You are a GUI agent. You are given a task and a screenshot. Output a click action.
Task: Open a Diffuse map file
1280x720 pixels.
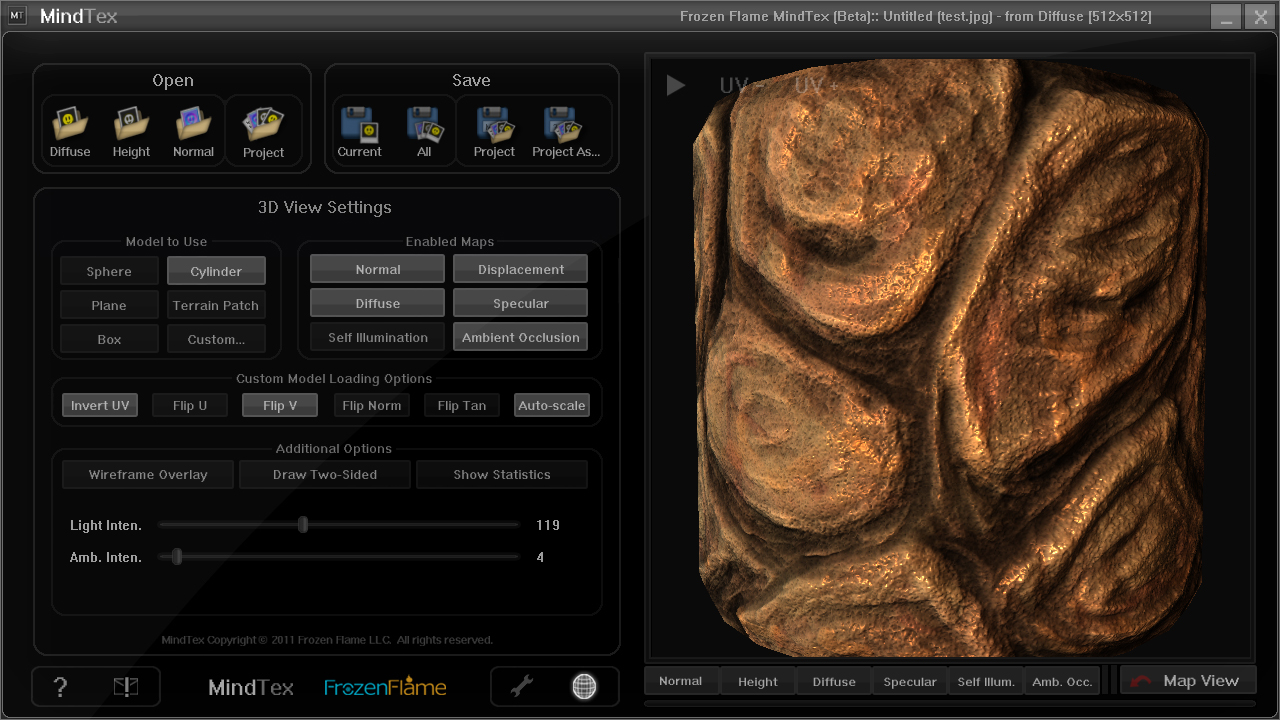coord(70,132)
